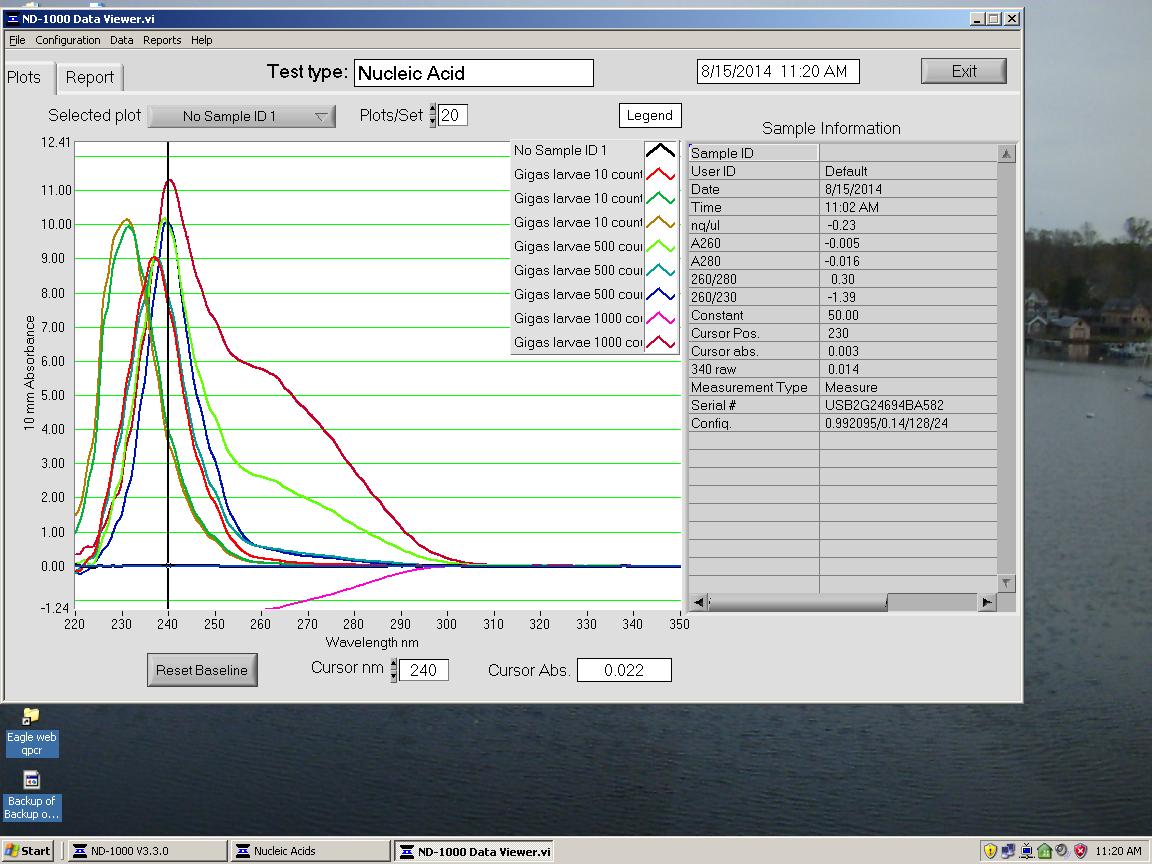Image resolution: width=1152 pixels, height=864 pixels.
Task: Click the navy blue Gigas larvae 500 legend icon
Action: click(661, 295)
